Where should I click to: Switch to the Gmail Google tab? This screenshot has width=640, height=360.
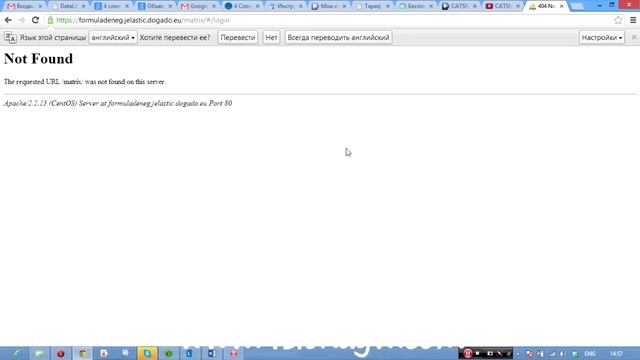(x=197, y=6)
